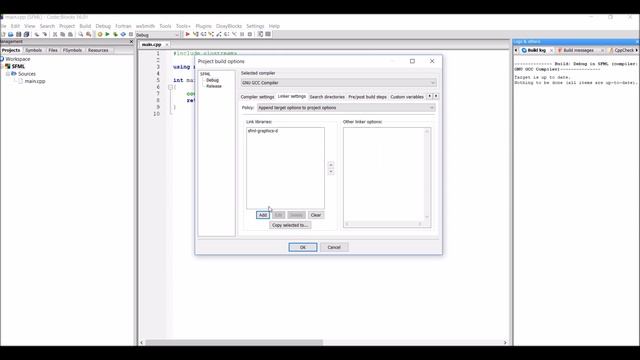Open the Selected compiler dropdown
The image size is (640, 360).
click(338, 83)
